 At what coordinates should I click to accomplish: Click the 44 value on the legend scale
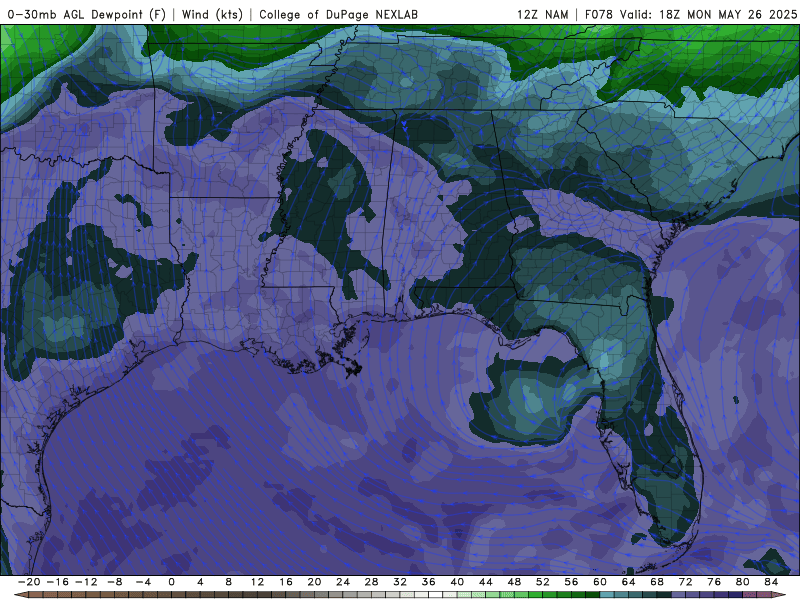click(486, 582)
